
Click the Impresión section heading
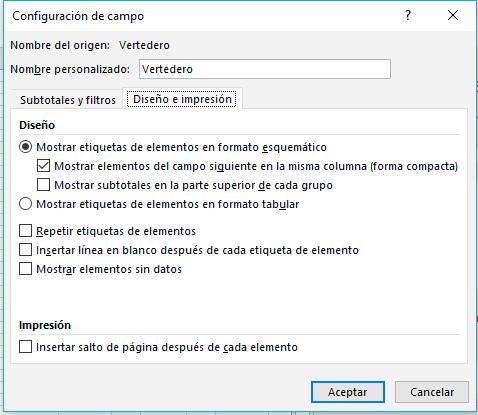tap(45, 325)
